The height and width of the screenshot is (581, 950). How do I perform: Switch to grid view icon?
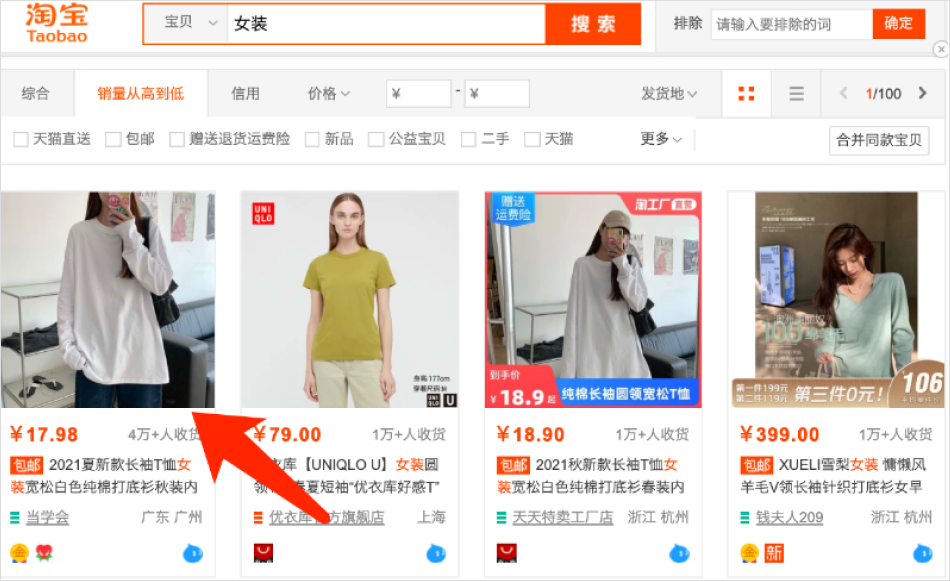(x=746, y=94)
